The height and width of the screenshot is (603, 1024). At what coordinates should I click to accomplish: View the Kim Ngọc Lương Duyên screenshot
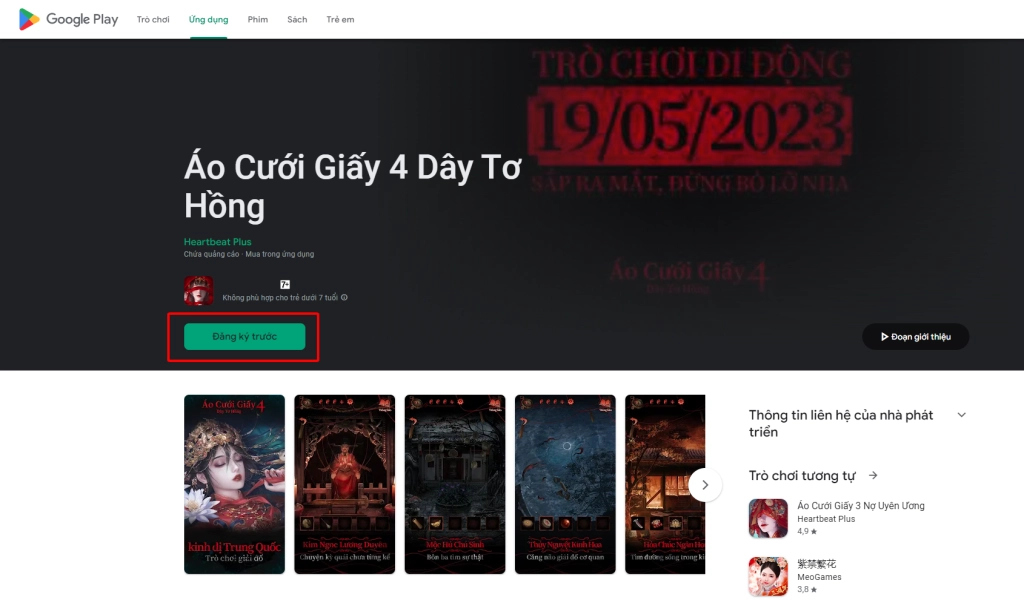click(345, 484)
